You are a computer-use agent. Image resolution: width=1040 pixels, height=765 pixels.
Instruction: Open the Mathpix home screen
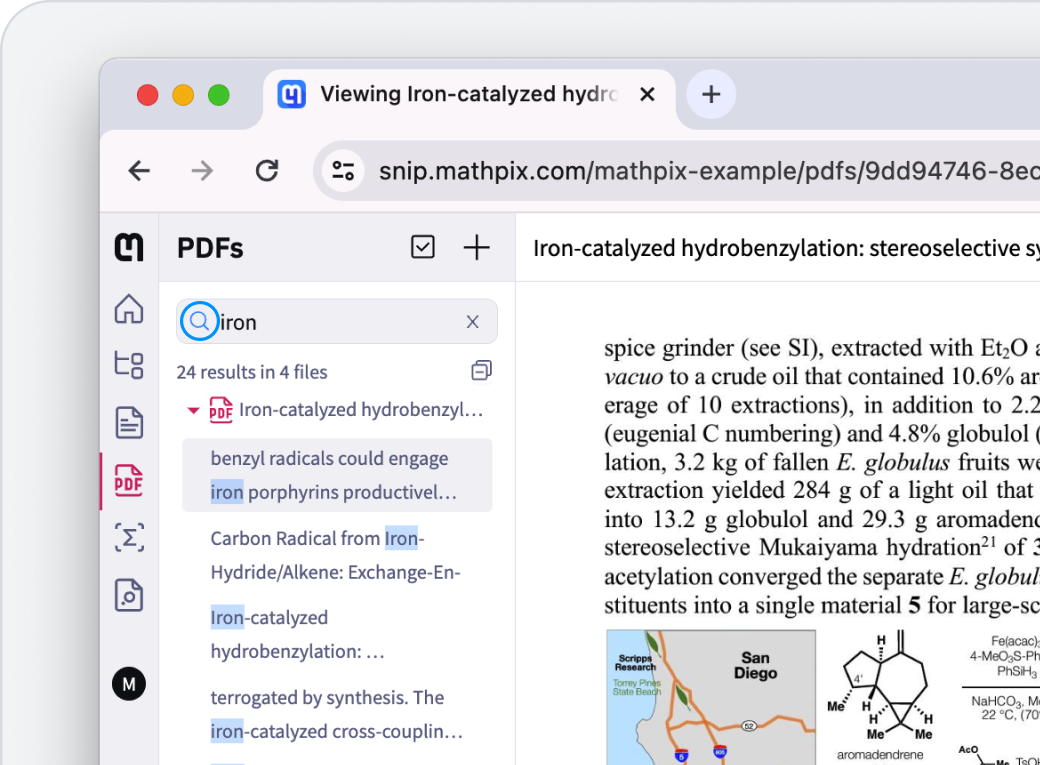tap(129, 310)
